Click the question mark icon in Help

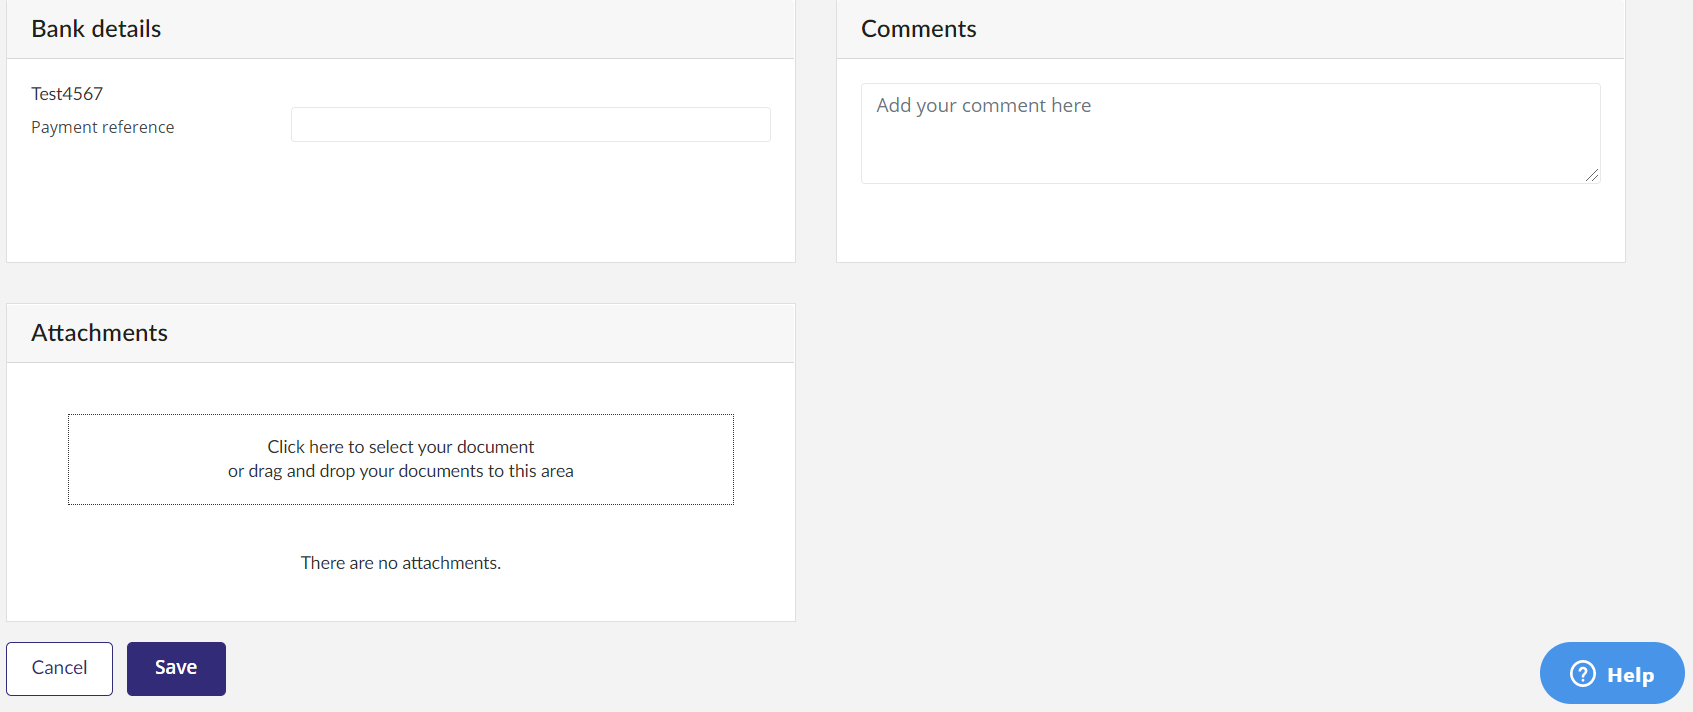1583,674
